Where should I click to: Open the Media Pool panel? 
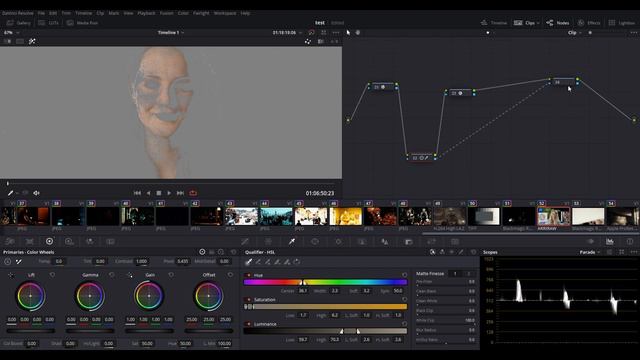(83, 23)
